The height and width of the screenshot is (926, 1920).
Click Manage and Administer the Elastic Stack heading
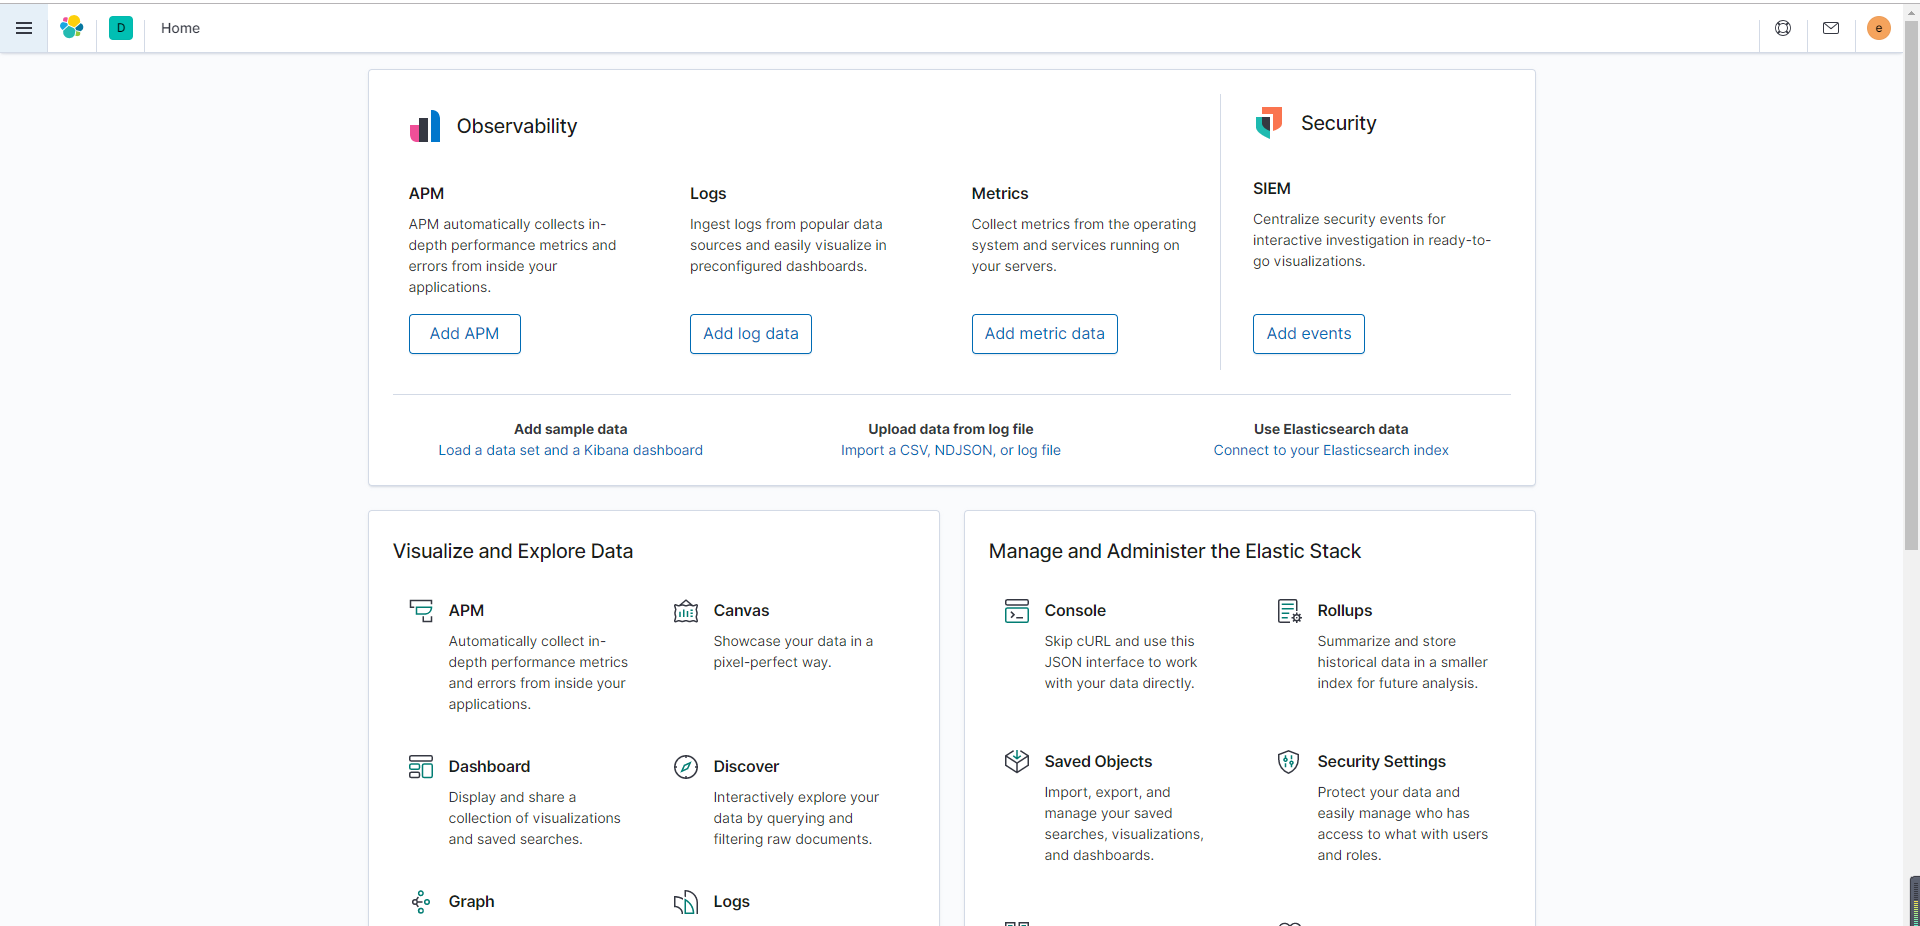(x=1175, y=552)
